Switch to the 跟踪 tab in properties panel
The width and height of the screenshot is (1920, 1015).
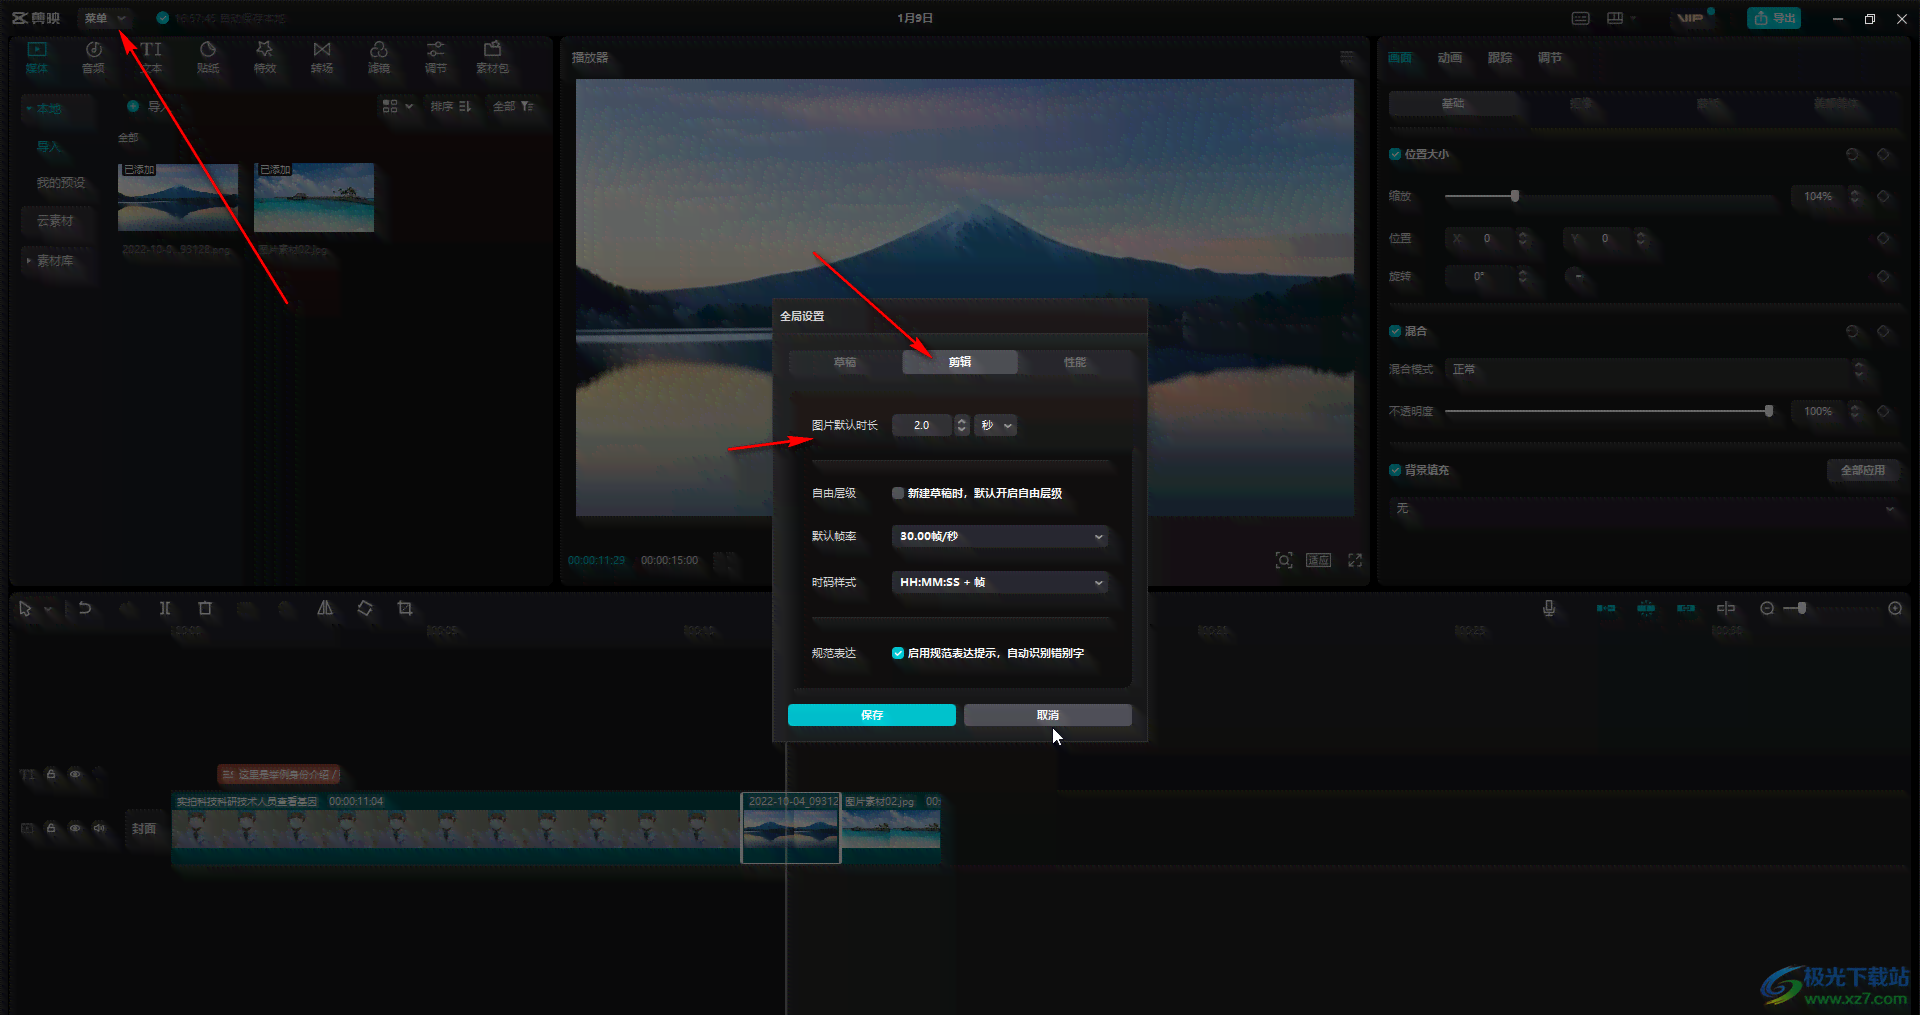pos(1500,58)
